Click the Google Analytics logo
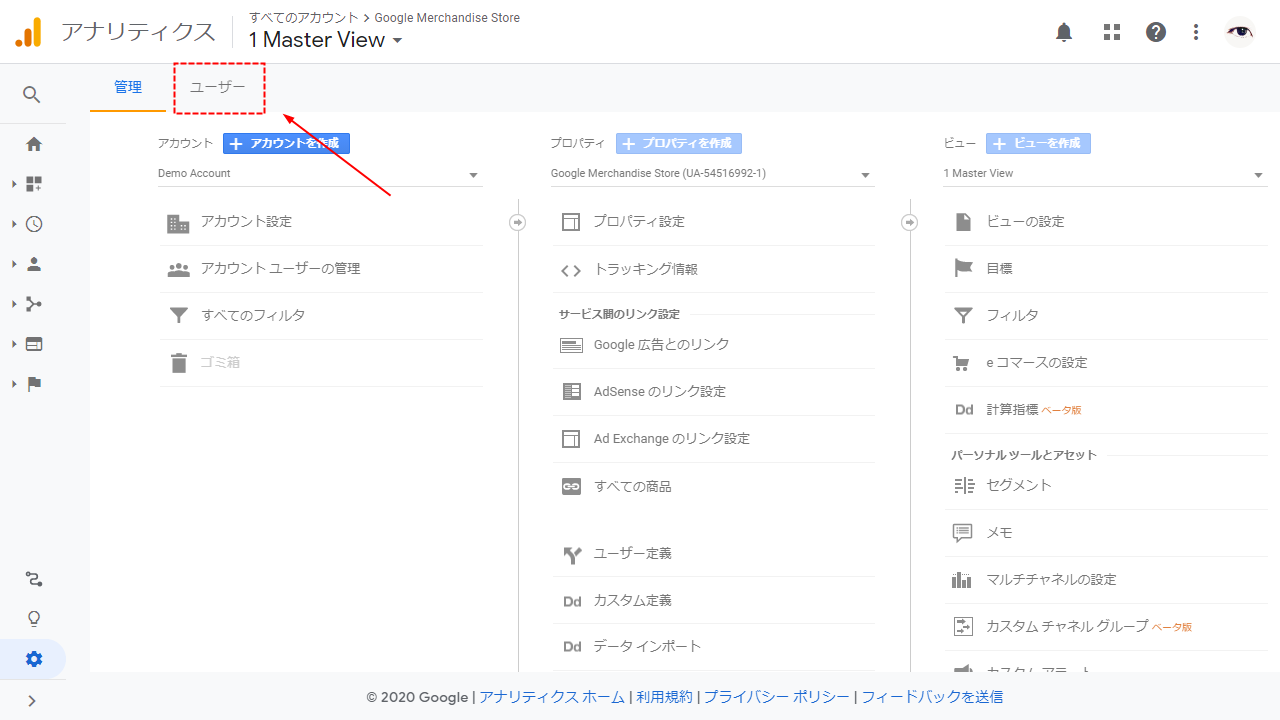The image size is (1280, 720). pyautogui.click(x=28, y=32)
